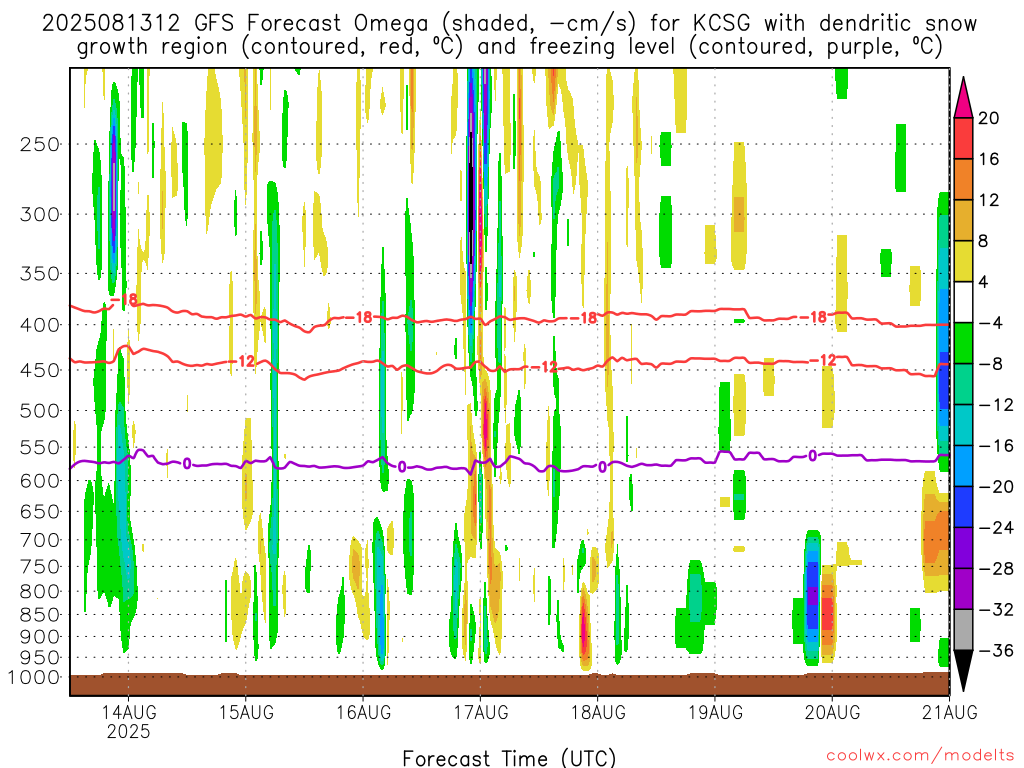Click the white colorbar swatch between -4 and 4
The image size is (1024, 768).
(x=963, y=302)
